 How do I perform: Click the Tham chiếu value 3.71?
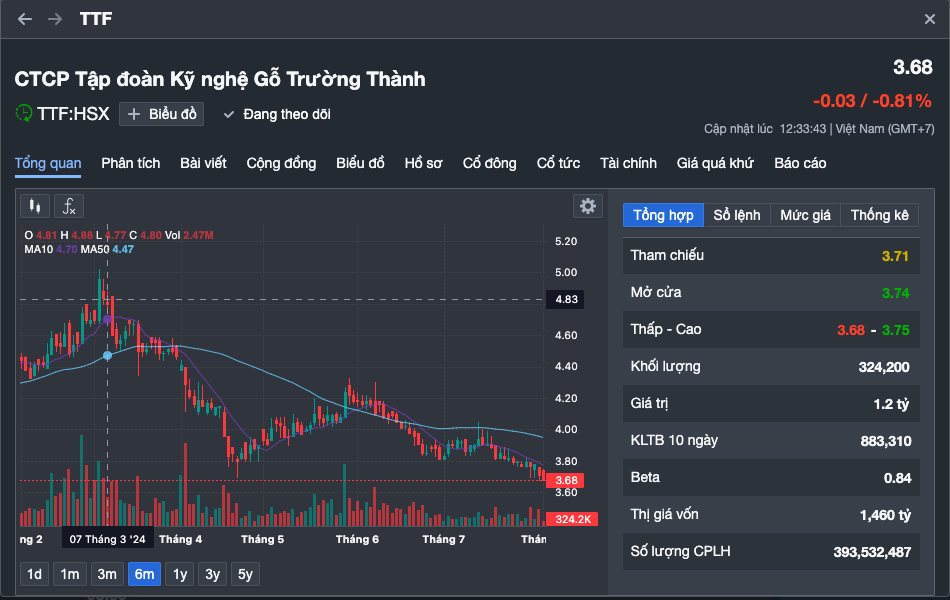click(895, 256)
